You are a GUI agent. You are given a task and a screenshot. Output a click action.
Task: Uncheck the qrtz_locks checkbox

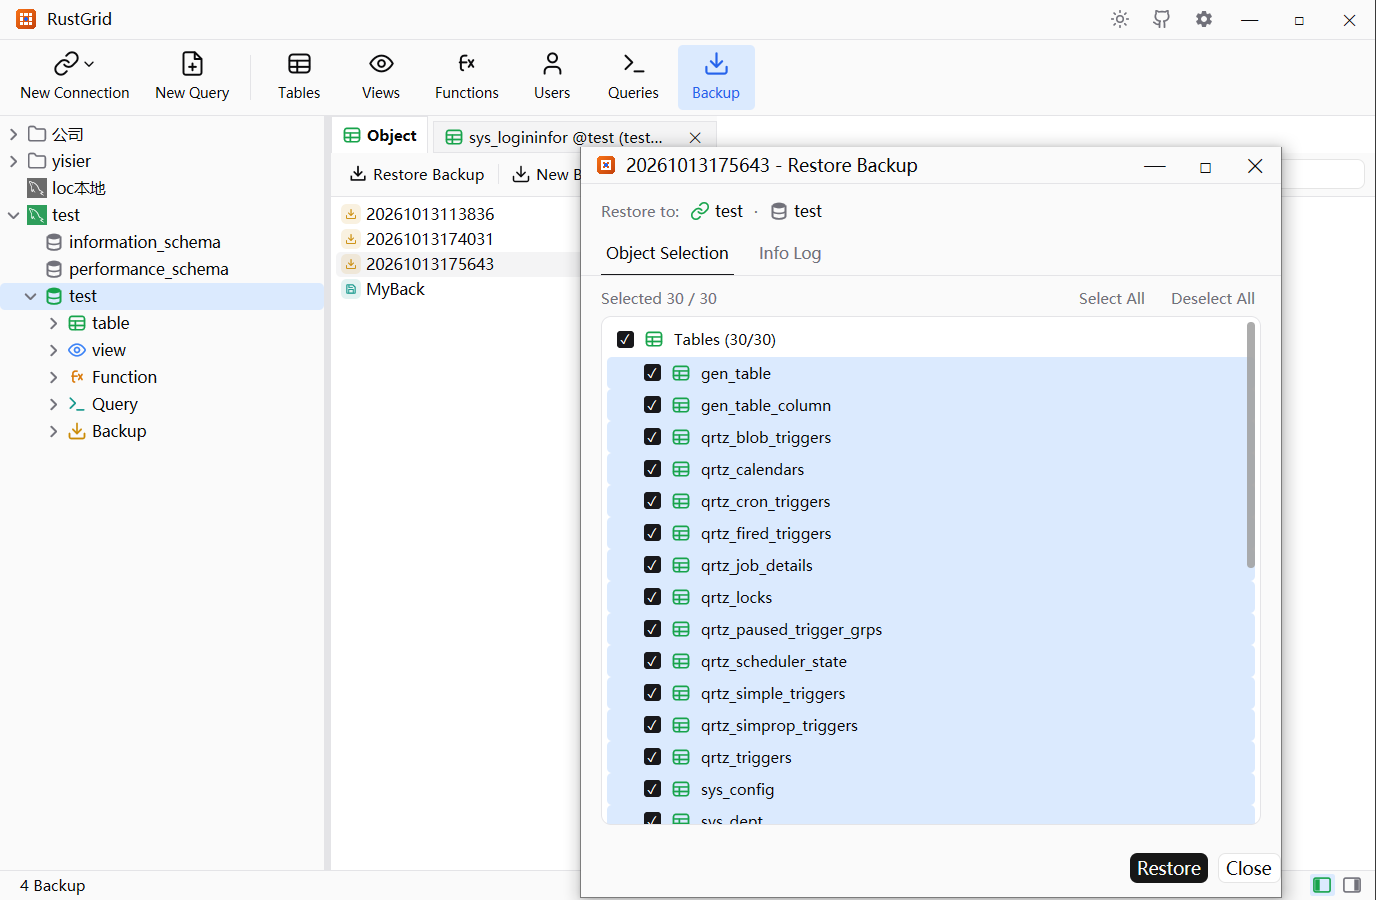(653, 597)
